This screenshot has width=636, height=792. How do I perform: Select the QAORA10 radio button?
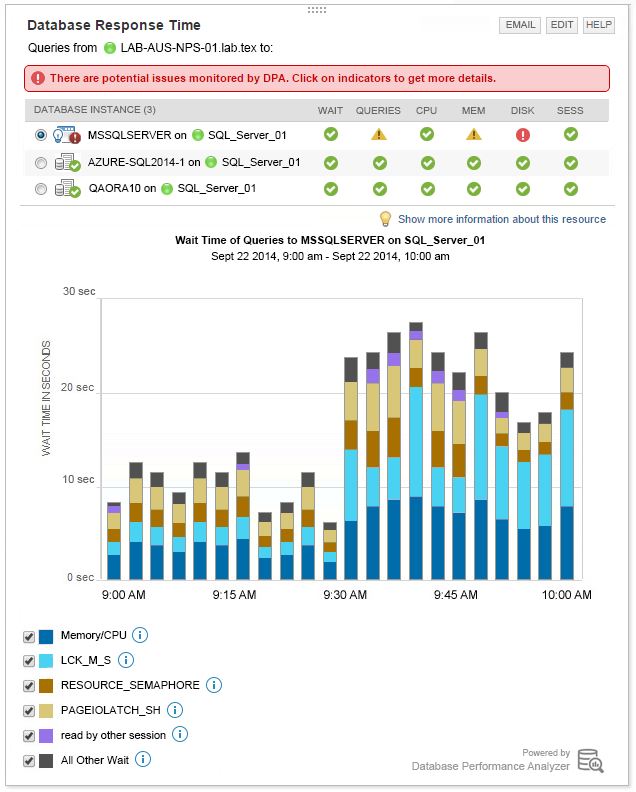pyautogui.click(x=41, y=189)
